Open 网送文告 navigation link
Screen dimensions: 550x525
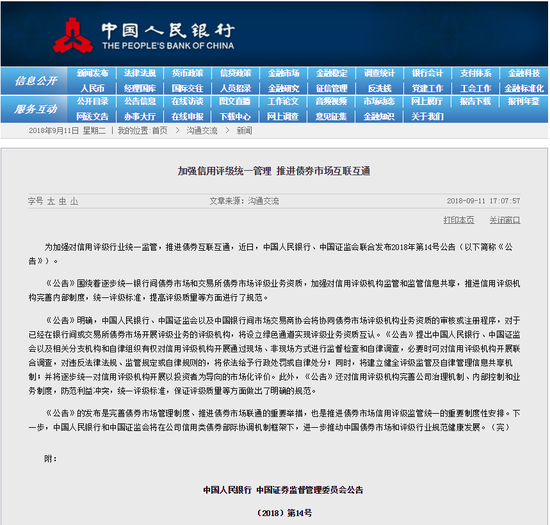[92, 116]
